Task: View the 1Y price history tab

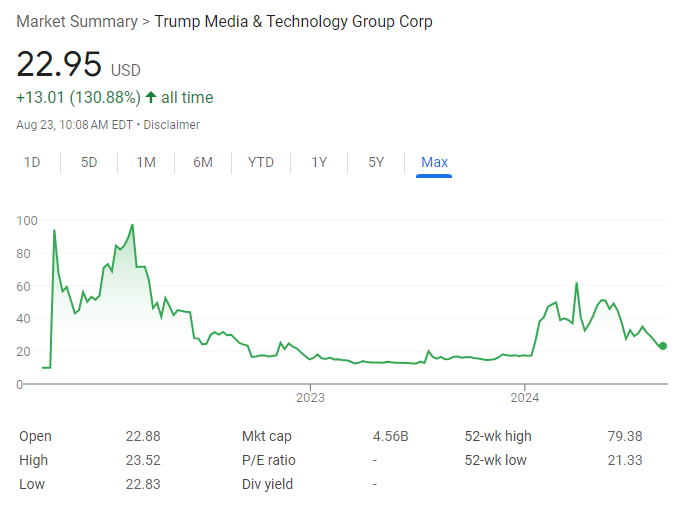Action: 319,162
